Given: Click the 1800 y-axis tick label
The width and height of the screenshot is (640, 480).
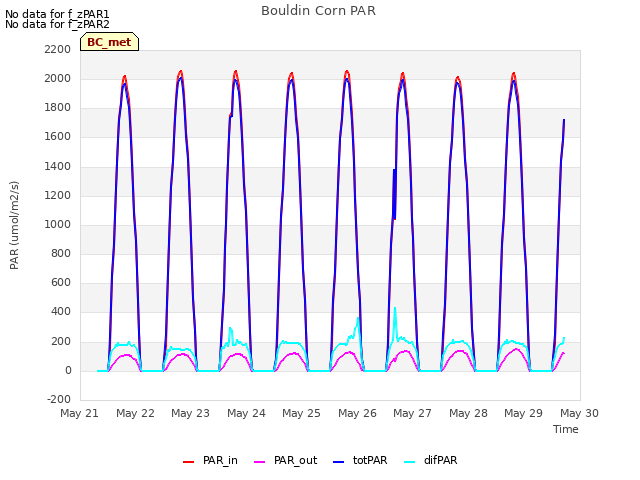Looking at the screenshot, I should tap(58, 108).
